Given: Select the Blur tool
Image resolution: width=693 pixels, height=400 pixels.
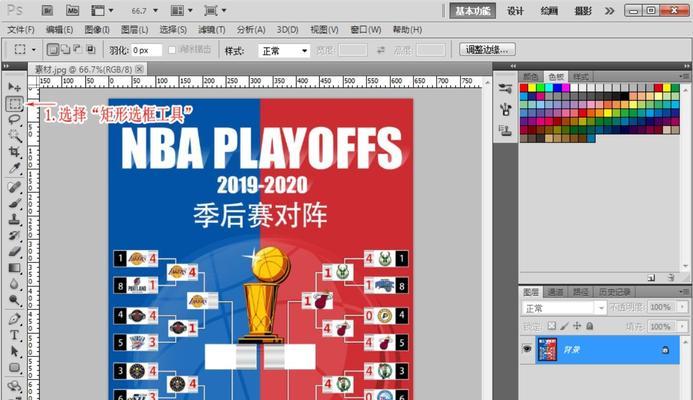Looking at the screenshot, I should point(14,284).
